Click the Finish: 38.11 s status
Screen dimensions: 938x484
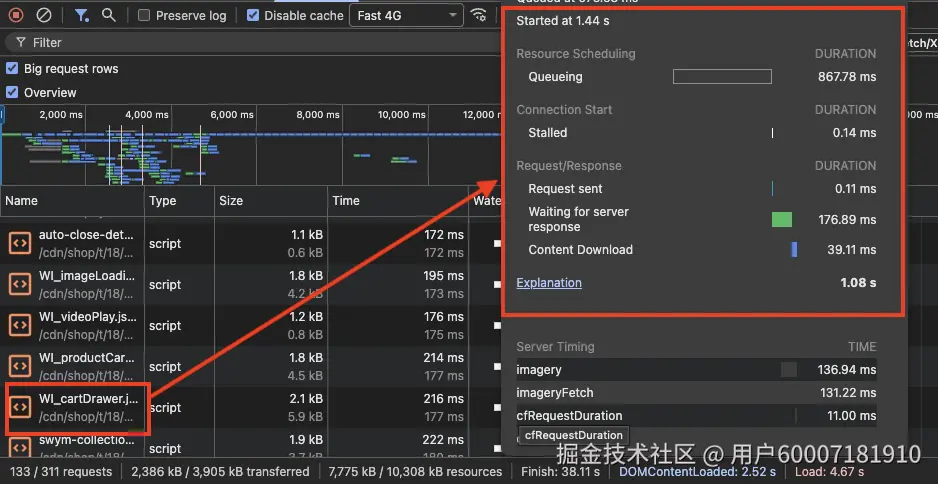click(560, 471)
